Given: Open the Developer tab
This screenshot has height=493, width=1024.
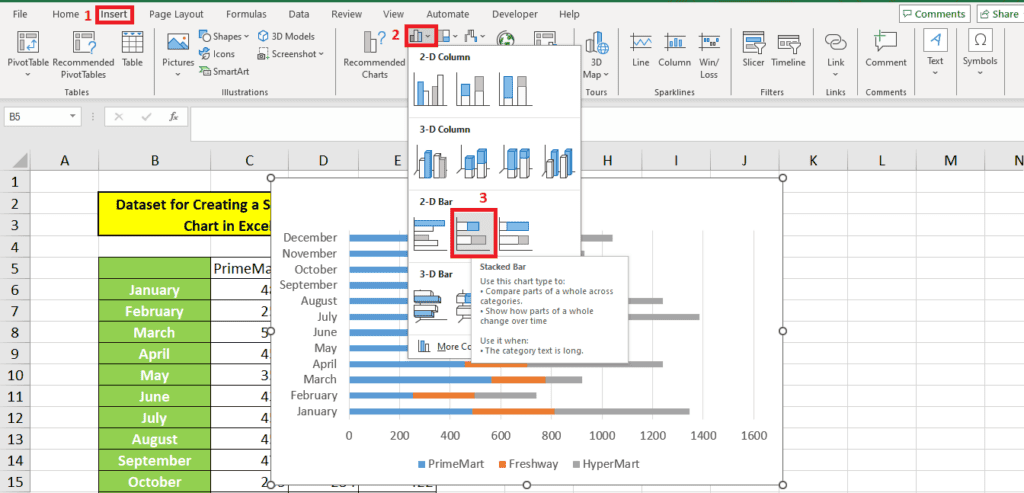Looking at the screenshot, I should click(x=515, y=14).
